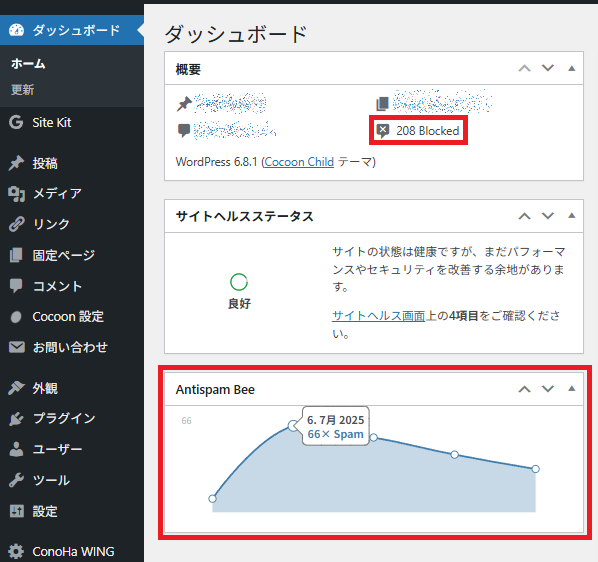Click the speech bubble icon beside コメント

[x=16, y=286]
